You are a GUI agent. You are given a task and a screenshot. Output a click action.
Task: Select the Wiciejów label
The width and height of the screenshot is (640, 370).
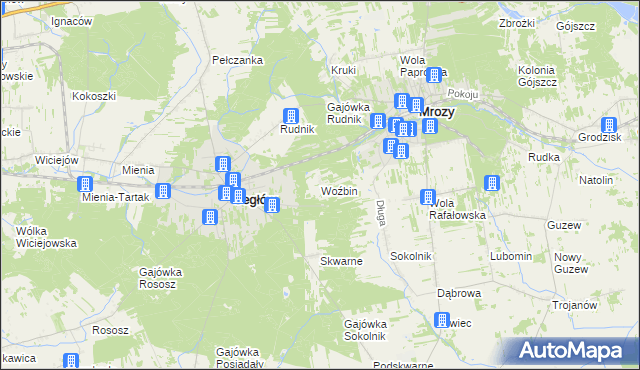coord(57,160)
